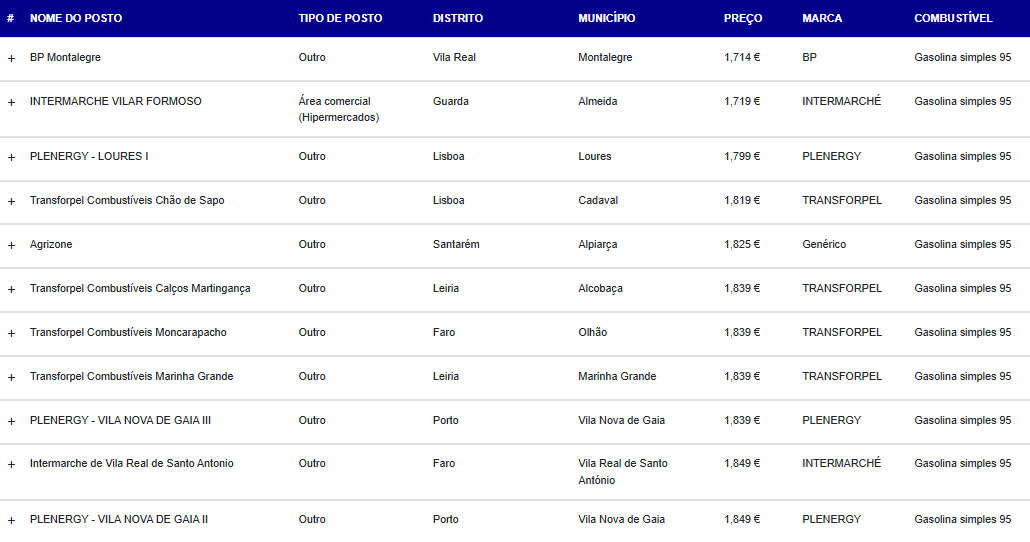This screenshot has height=542, width=1030.
Task: Click plus icon next to Agrizone
Action: point(11,246)
